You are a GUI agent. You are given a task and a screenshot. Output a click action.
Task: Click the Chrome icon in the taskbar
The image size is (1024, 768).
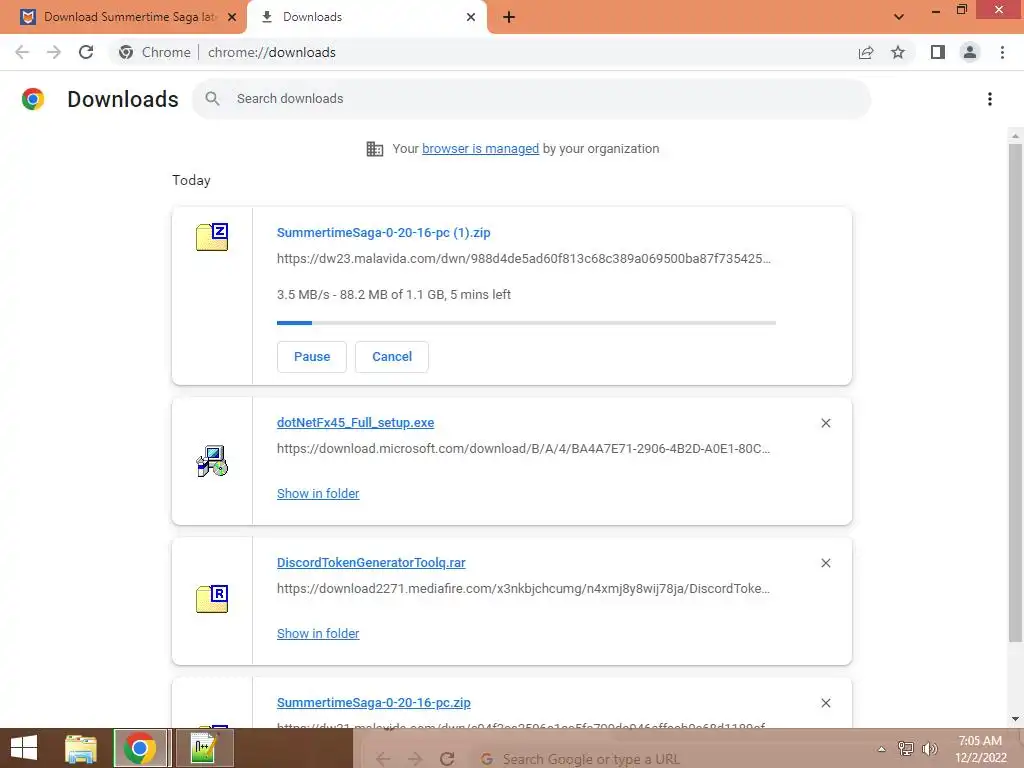pyautogui.click(x=140, y=748)
